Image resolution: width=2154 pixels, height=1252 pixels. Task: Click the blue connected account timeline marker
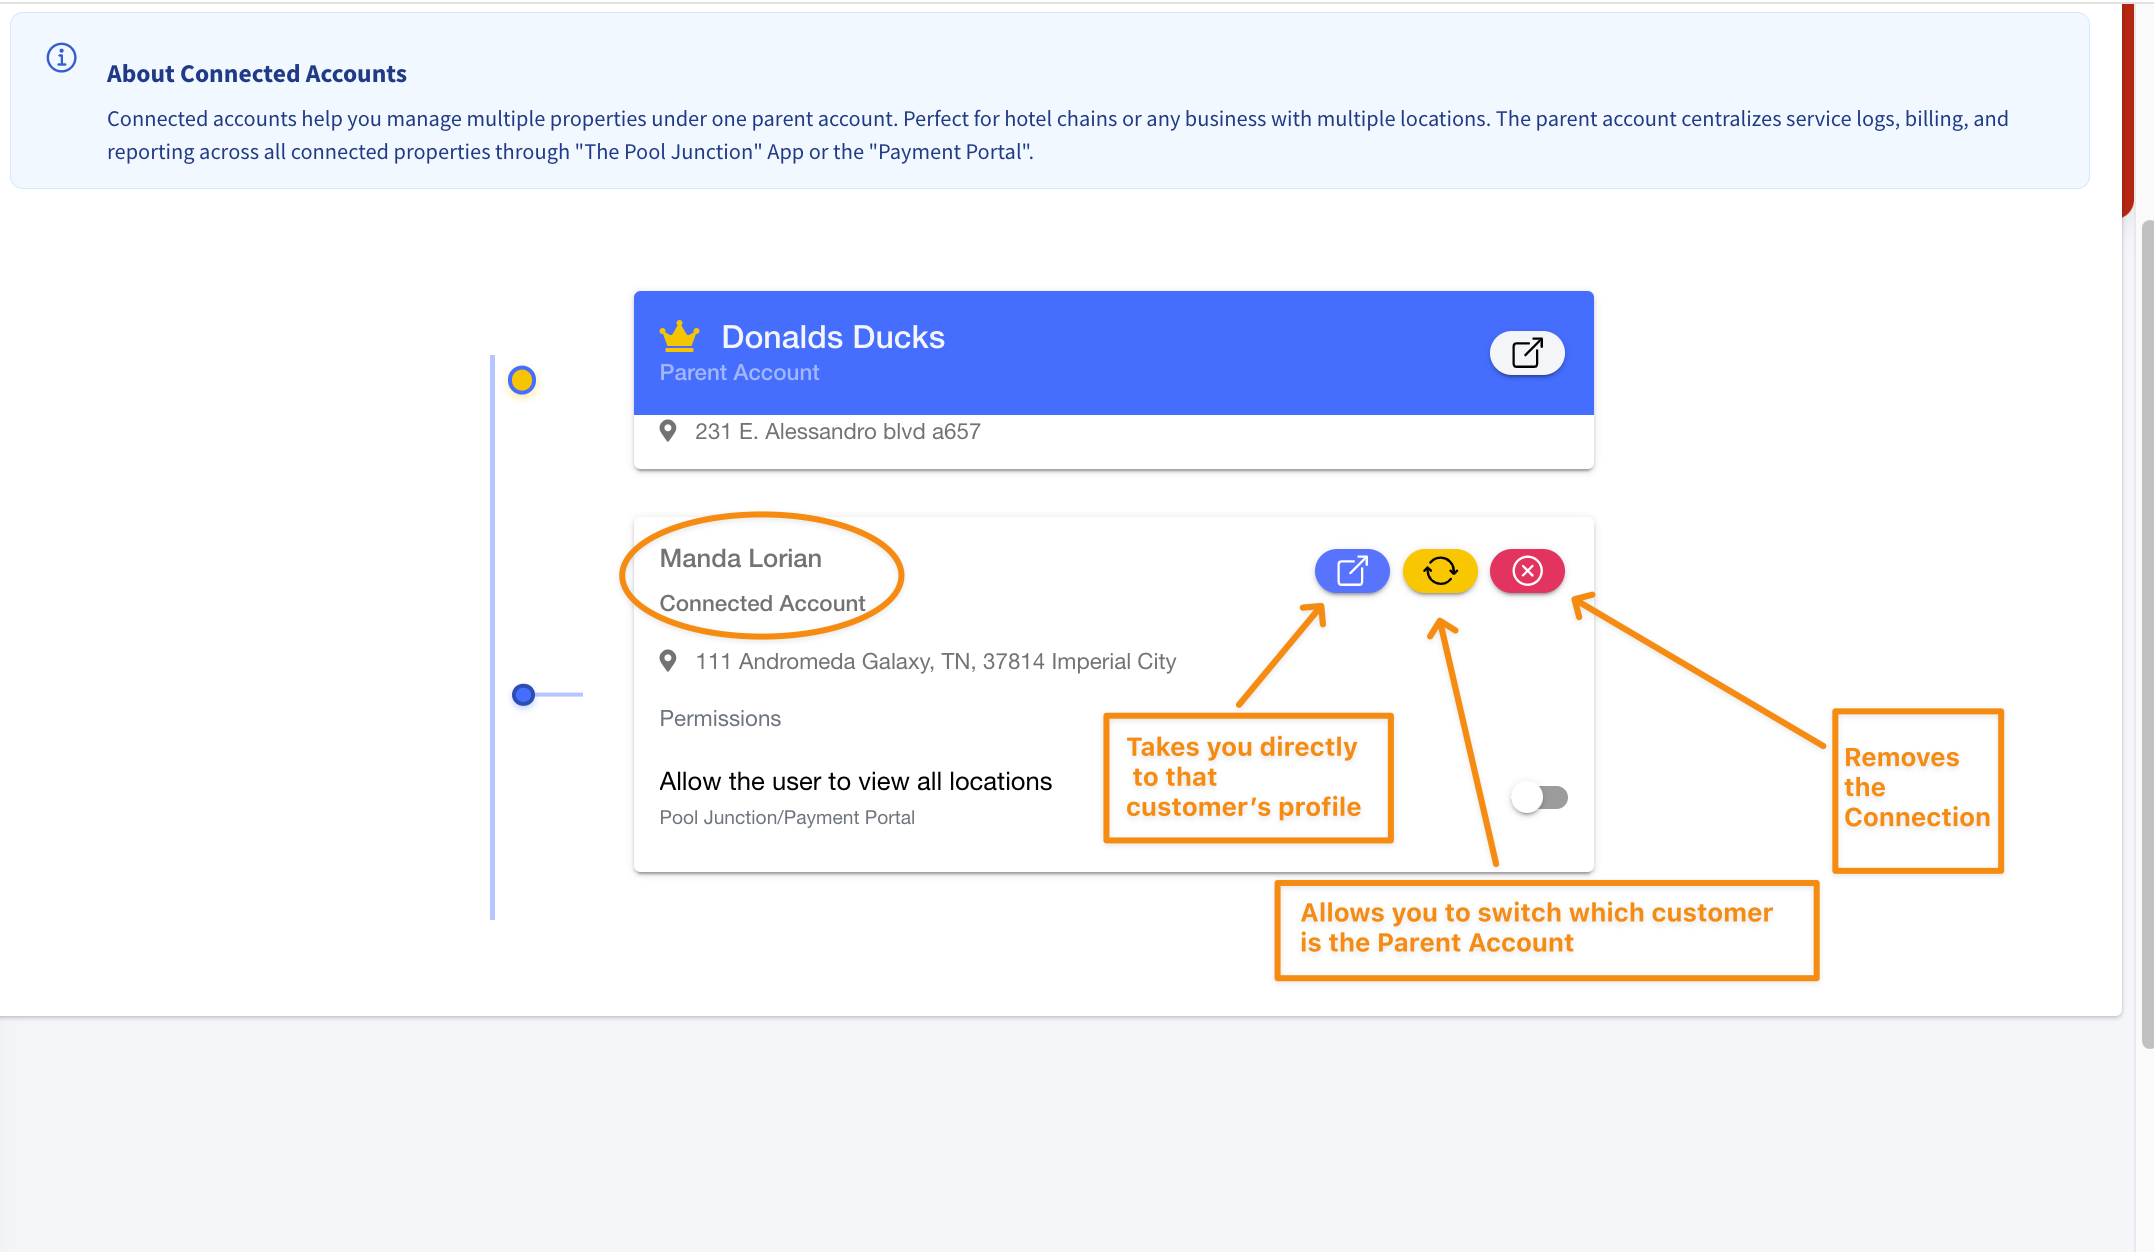523,694
